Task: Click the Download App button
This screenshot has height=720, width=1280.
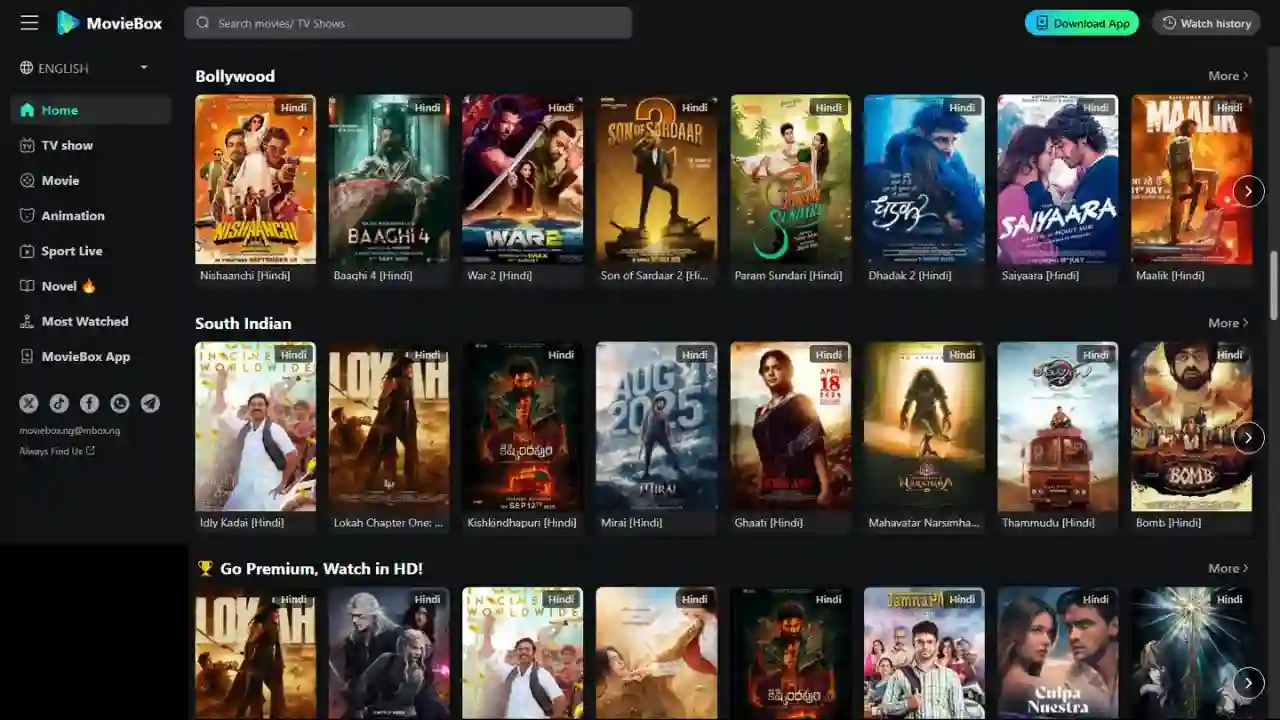Action: pos(1081,22)
